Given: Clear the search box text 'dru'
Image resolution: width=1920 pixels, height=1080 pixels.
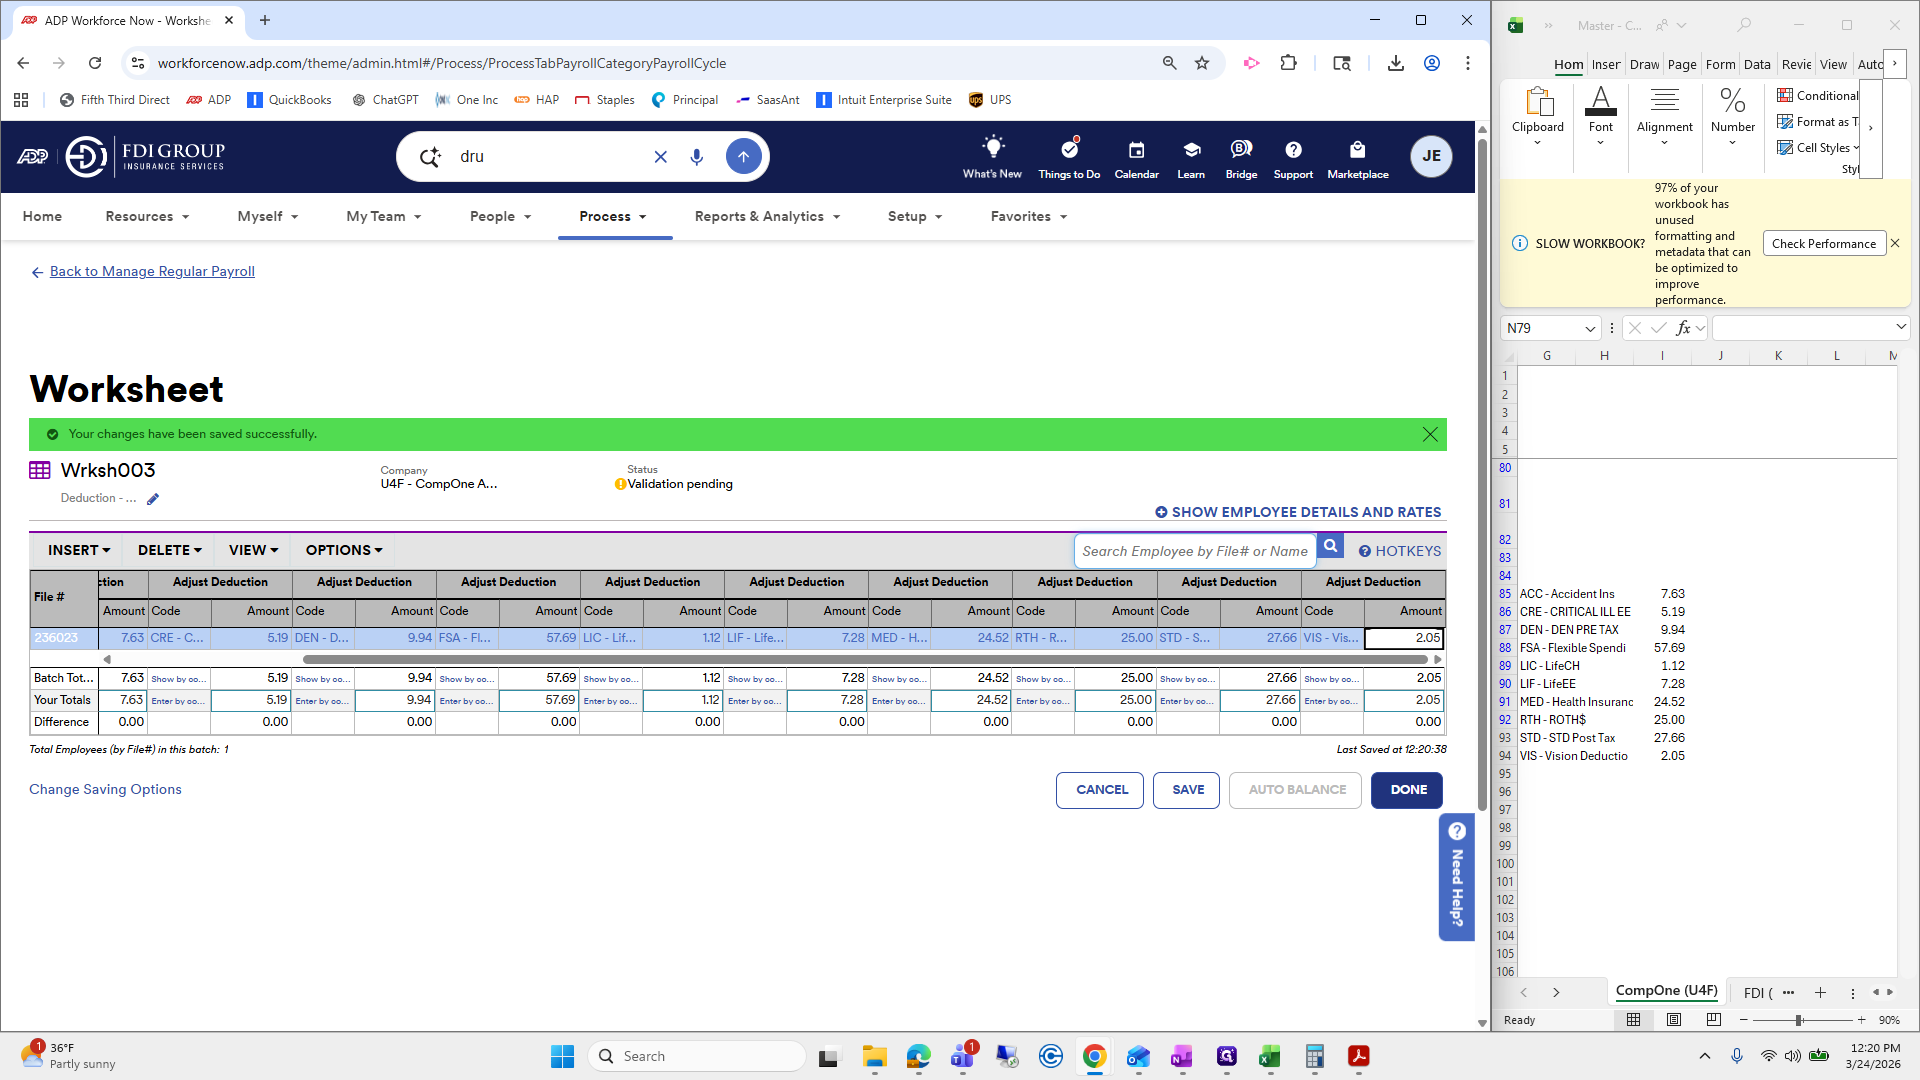Looking at the screenshot, I should 660,157.
